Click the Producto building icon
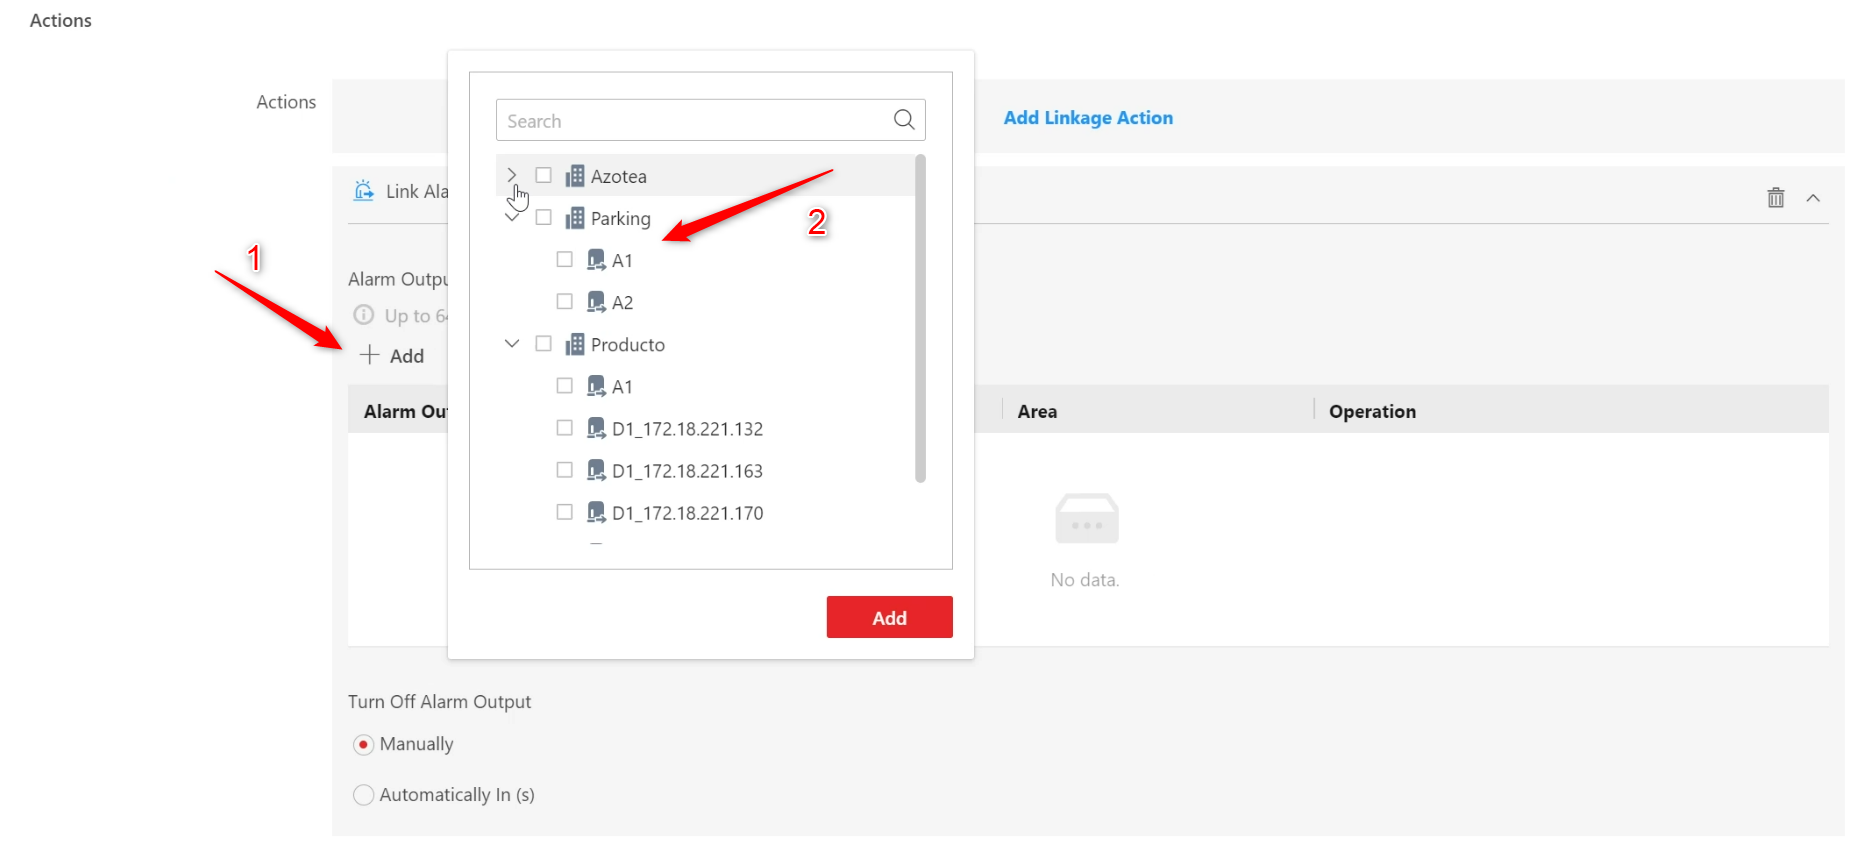Viewport: 1865px width, 855px height. (x=575, y=344)
